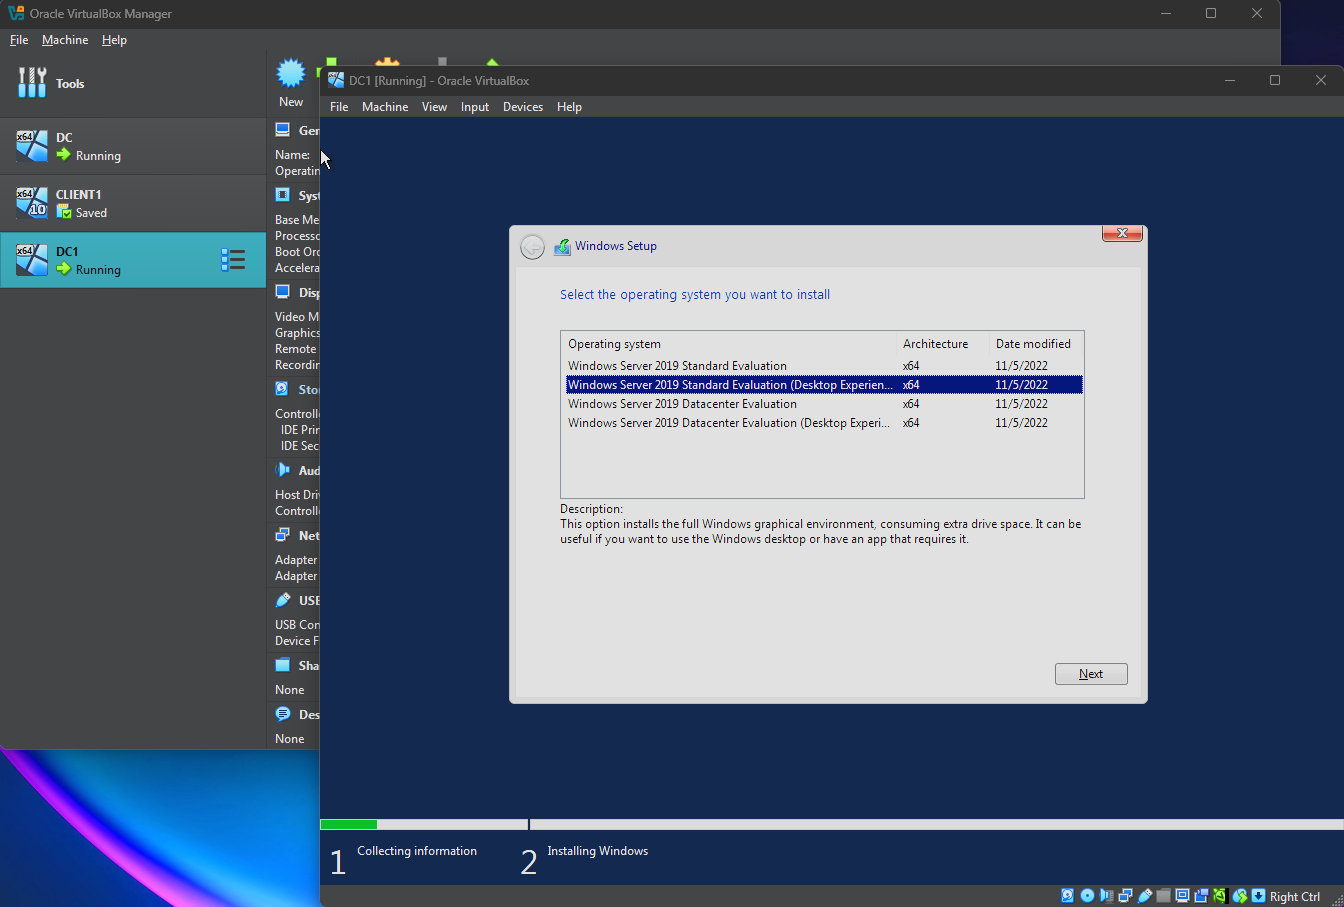Screen dimensions: 1344x907
Task: Click the System section chip icon
Action: point(283,195)
